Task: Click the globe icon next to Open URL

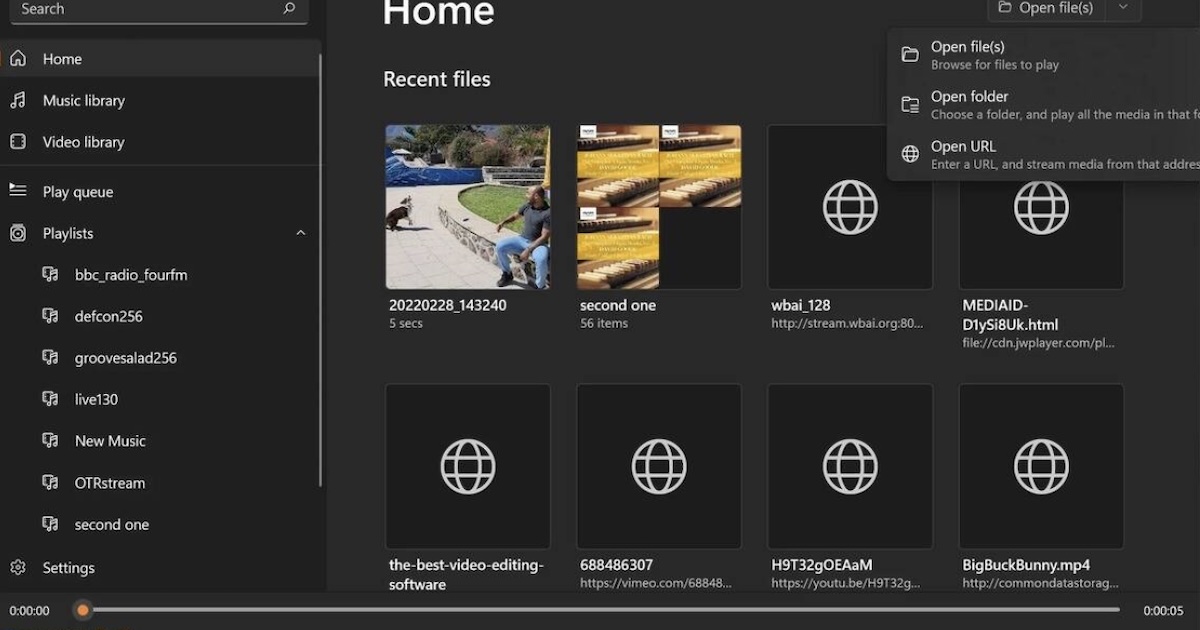Action: coord(910,154)
